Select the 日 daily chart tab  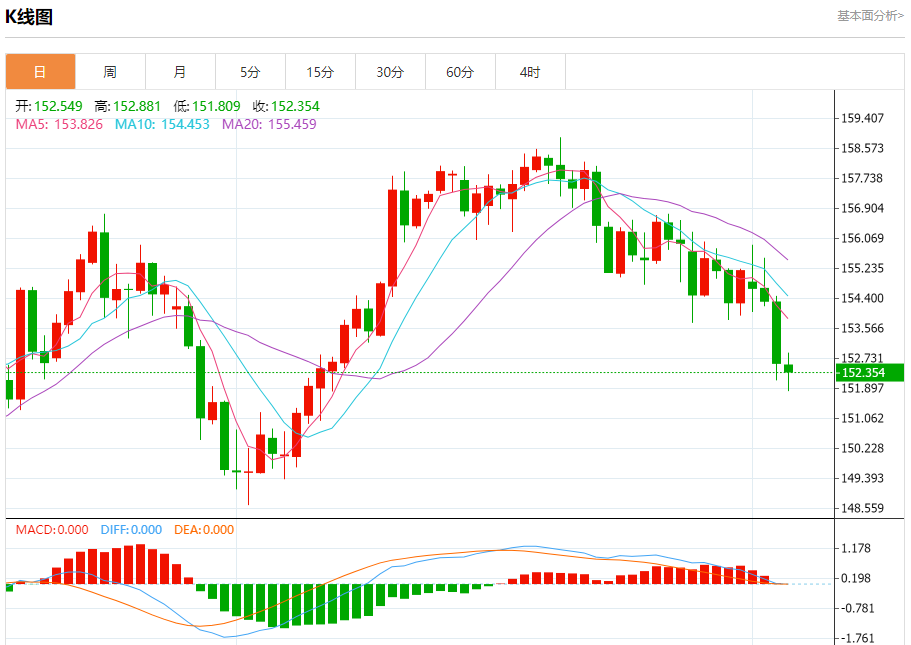pos(41,72)
